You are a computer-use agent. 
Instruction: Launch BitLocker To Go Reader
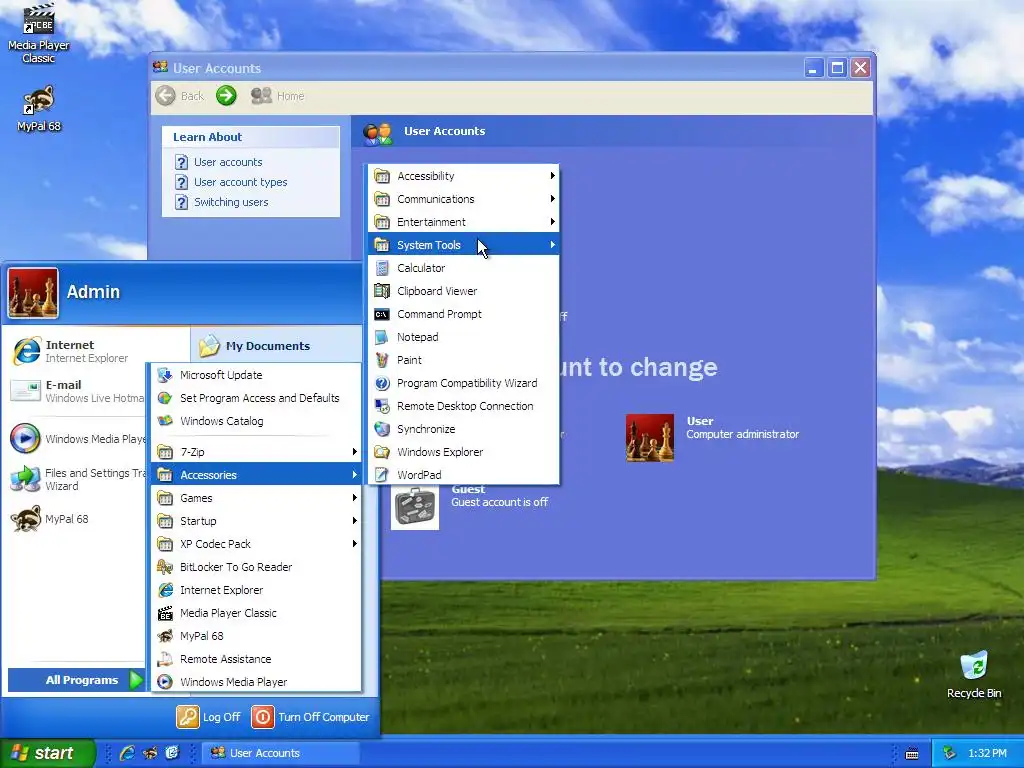pos(256,567)
